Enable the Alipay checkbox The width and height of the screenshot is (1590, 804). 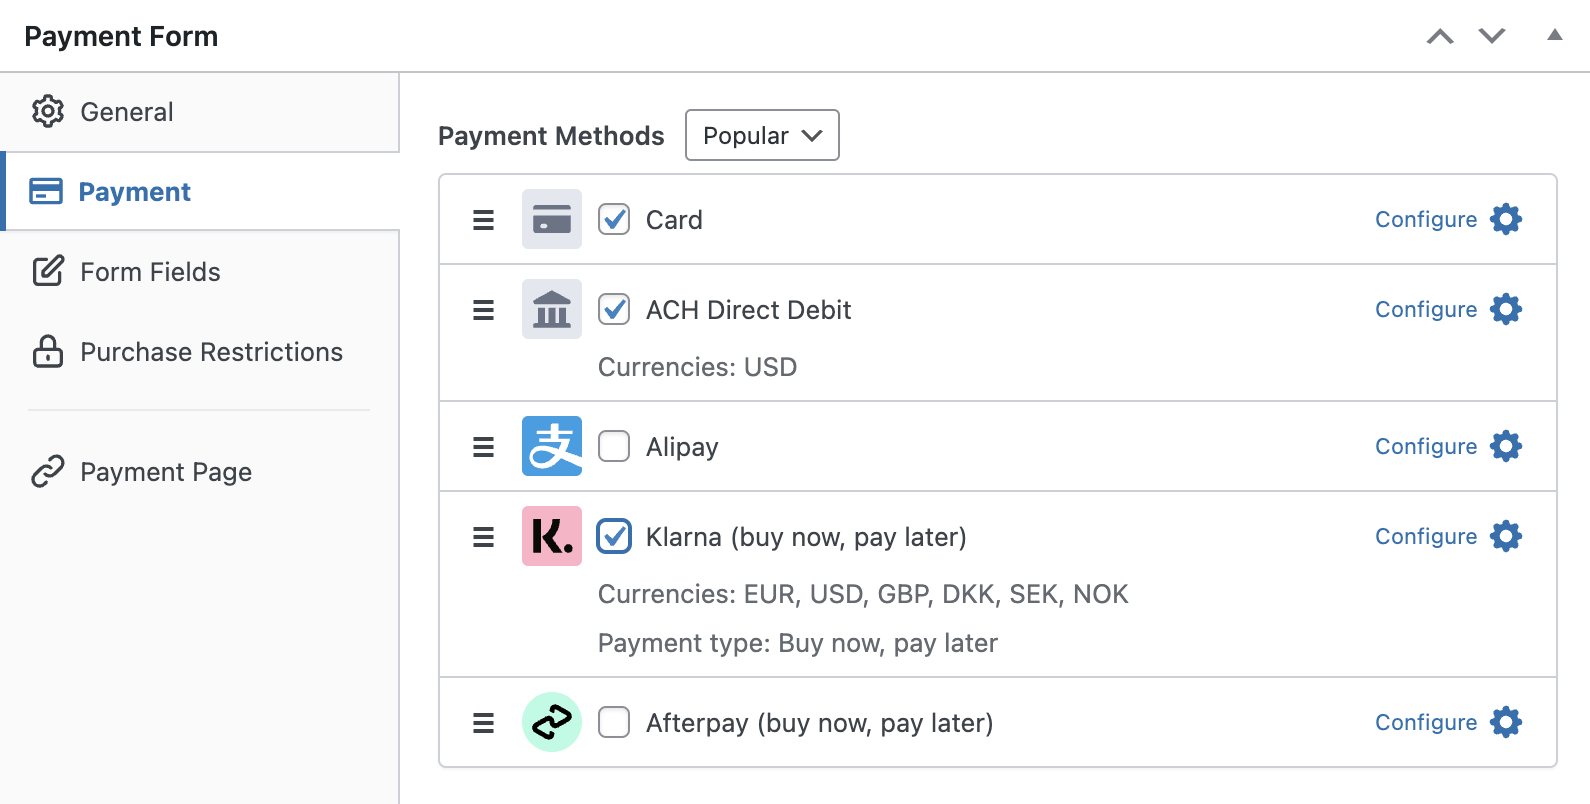pos(614,446)
